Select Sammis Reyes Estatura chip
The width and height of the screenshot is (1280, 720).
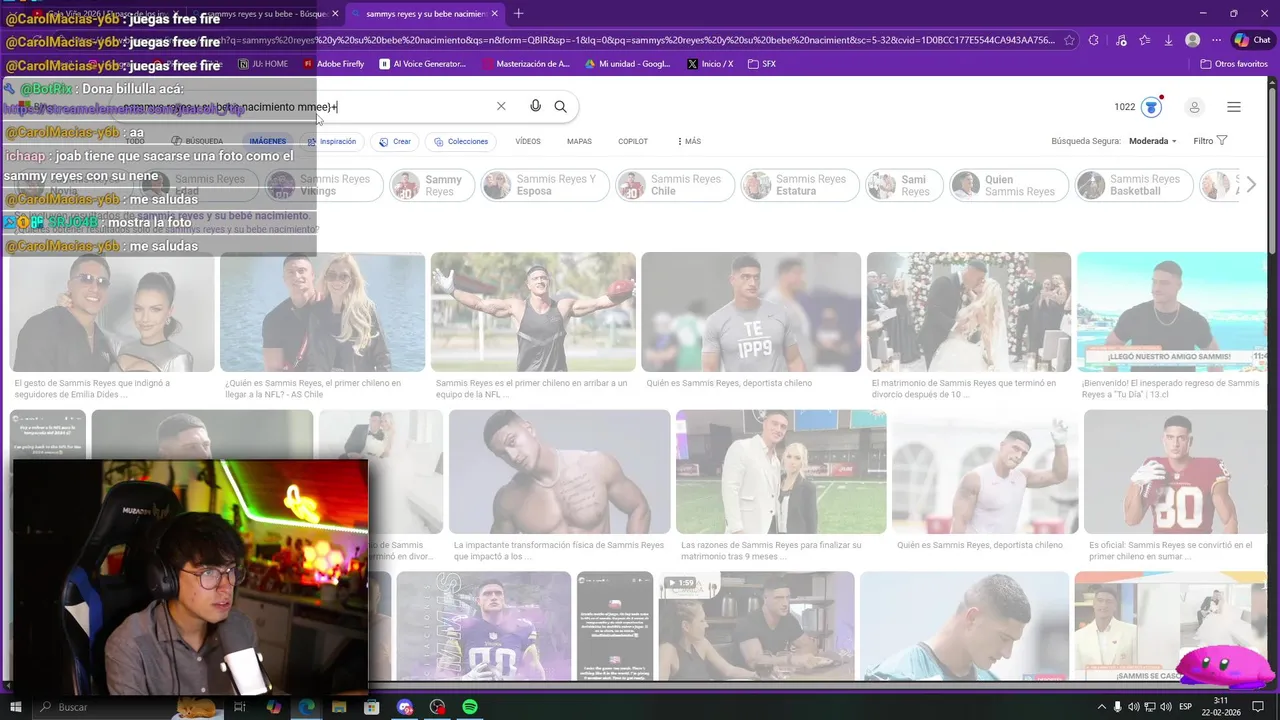click(800, 185)
